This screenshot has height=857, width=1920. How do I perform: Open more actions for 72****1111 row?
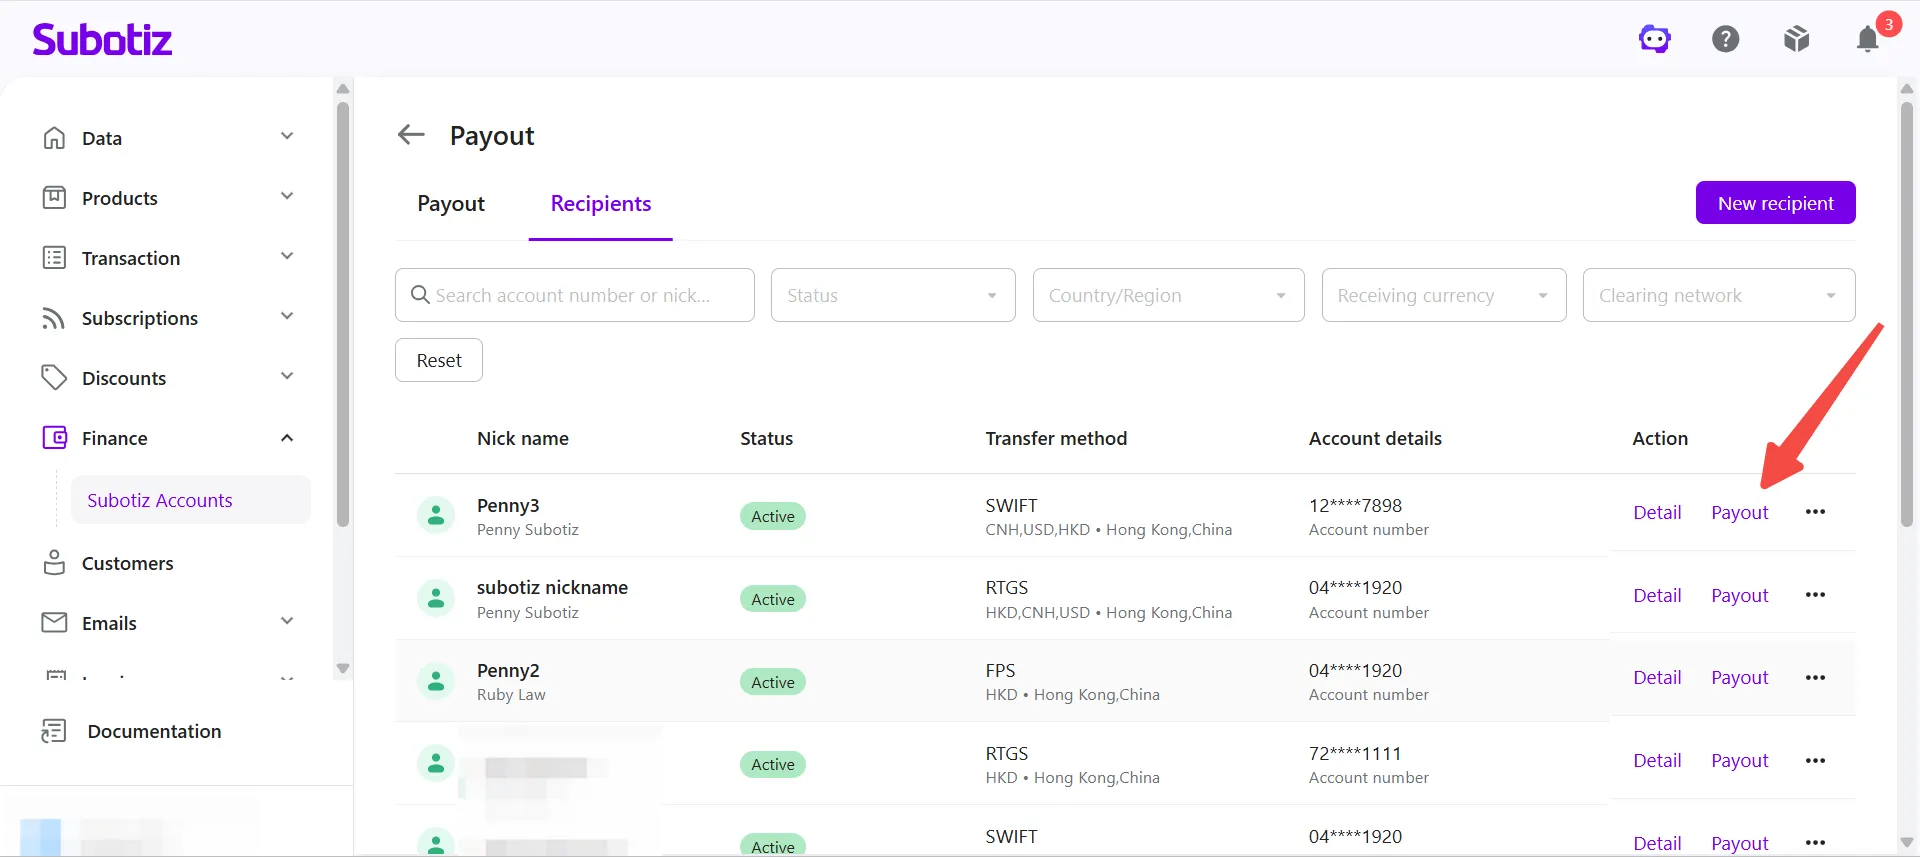tap(1815, 761)
